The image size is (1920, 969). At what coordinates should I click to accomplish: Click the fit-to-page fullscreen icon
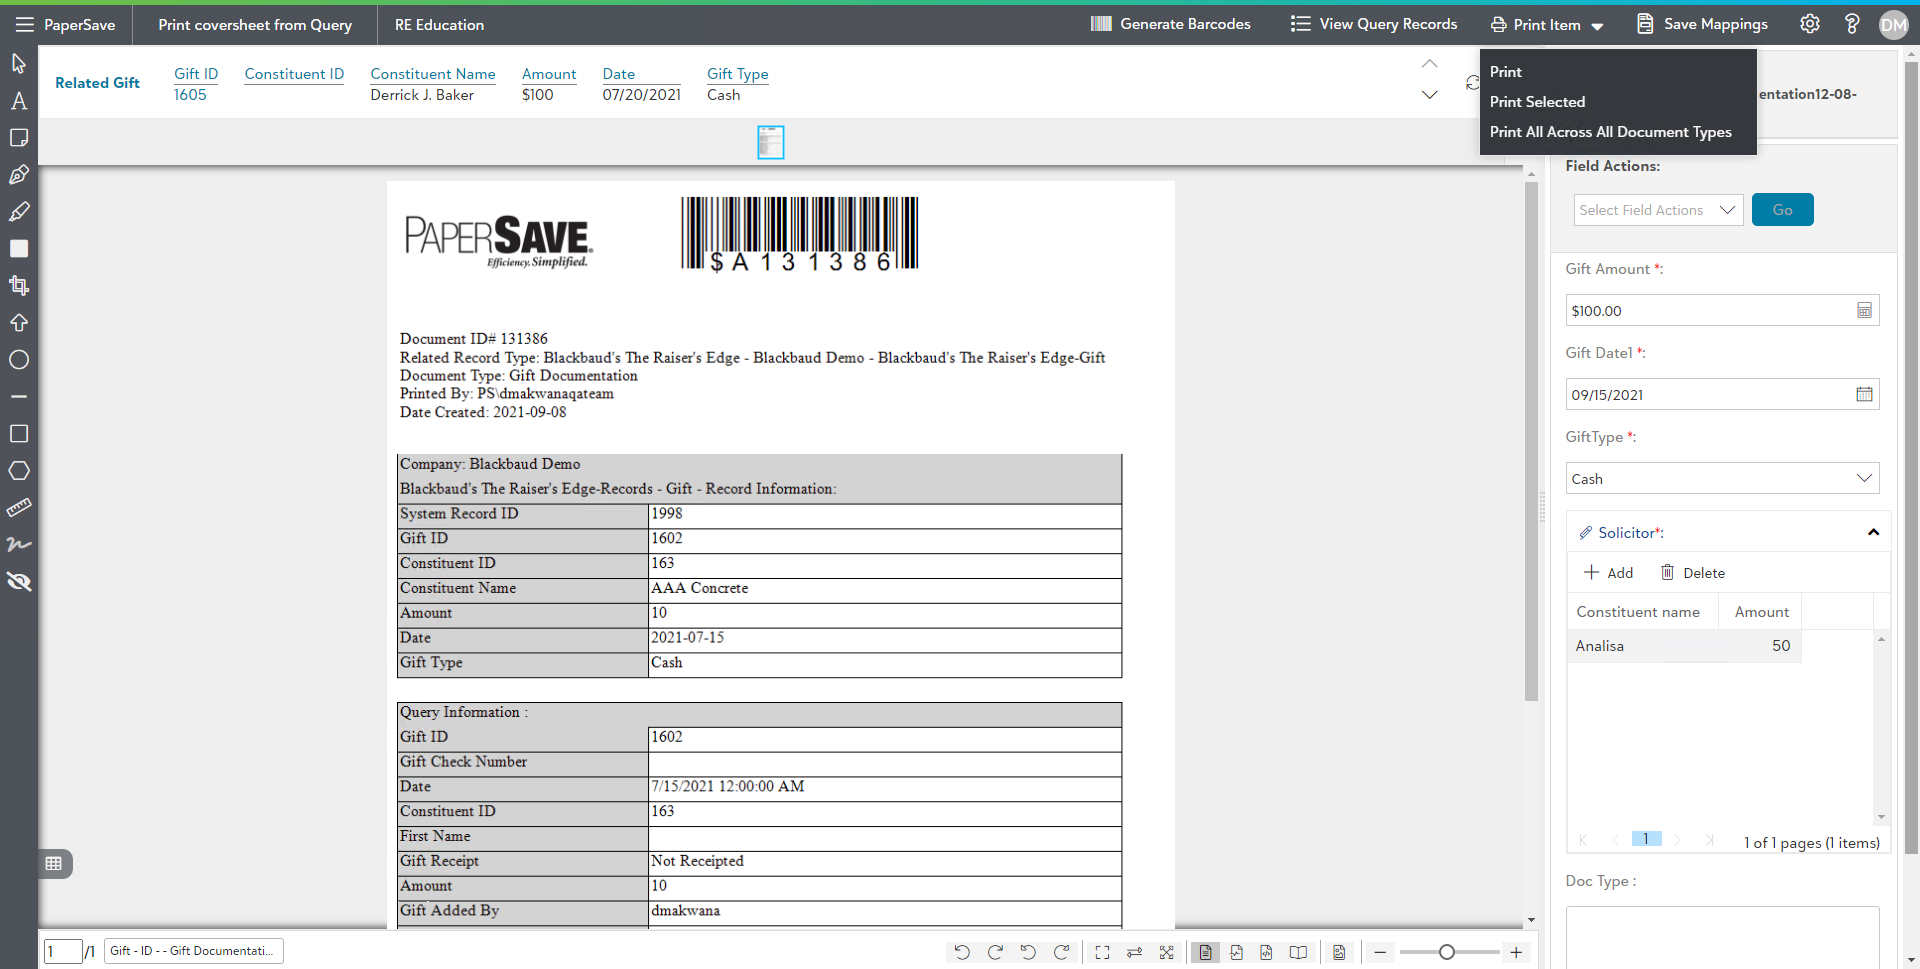[1102, 952]
